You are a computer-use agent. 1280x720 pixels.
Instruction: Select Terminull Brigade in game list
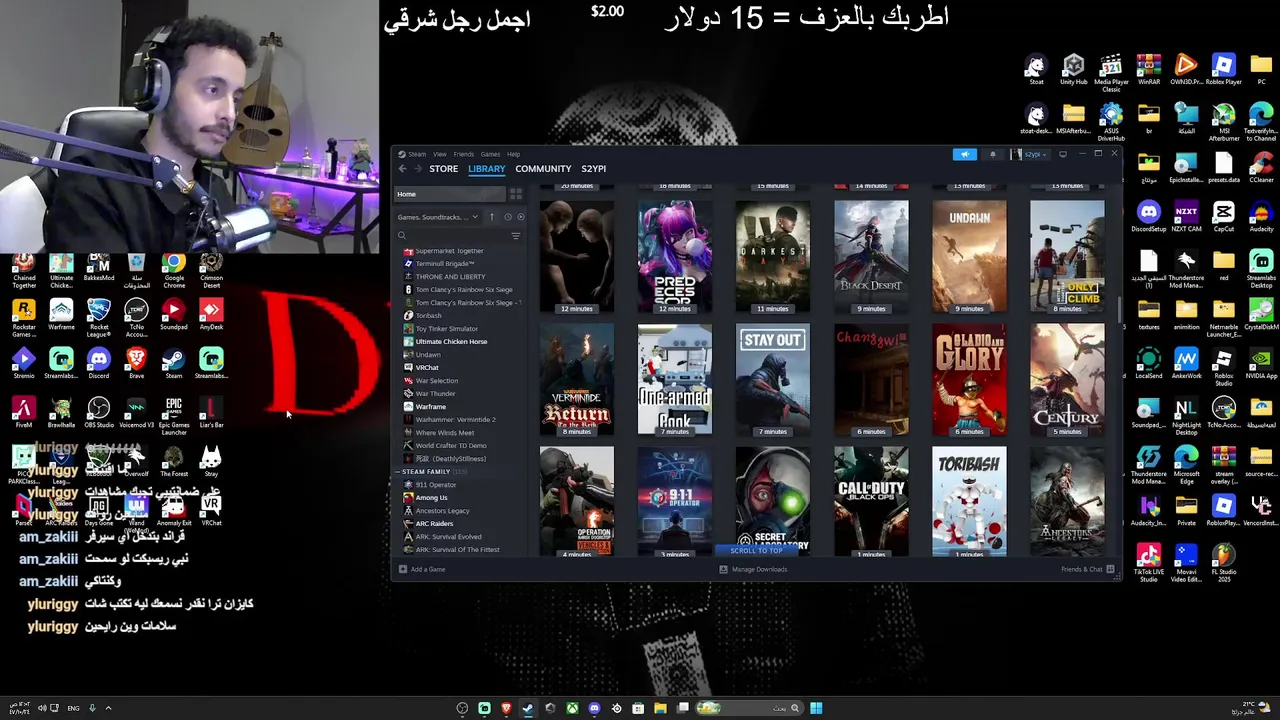(444, 264)
